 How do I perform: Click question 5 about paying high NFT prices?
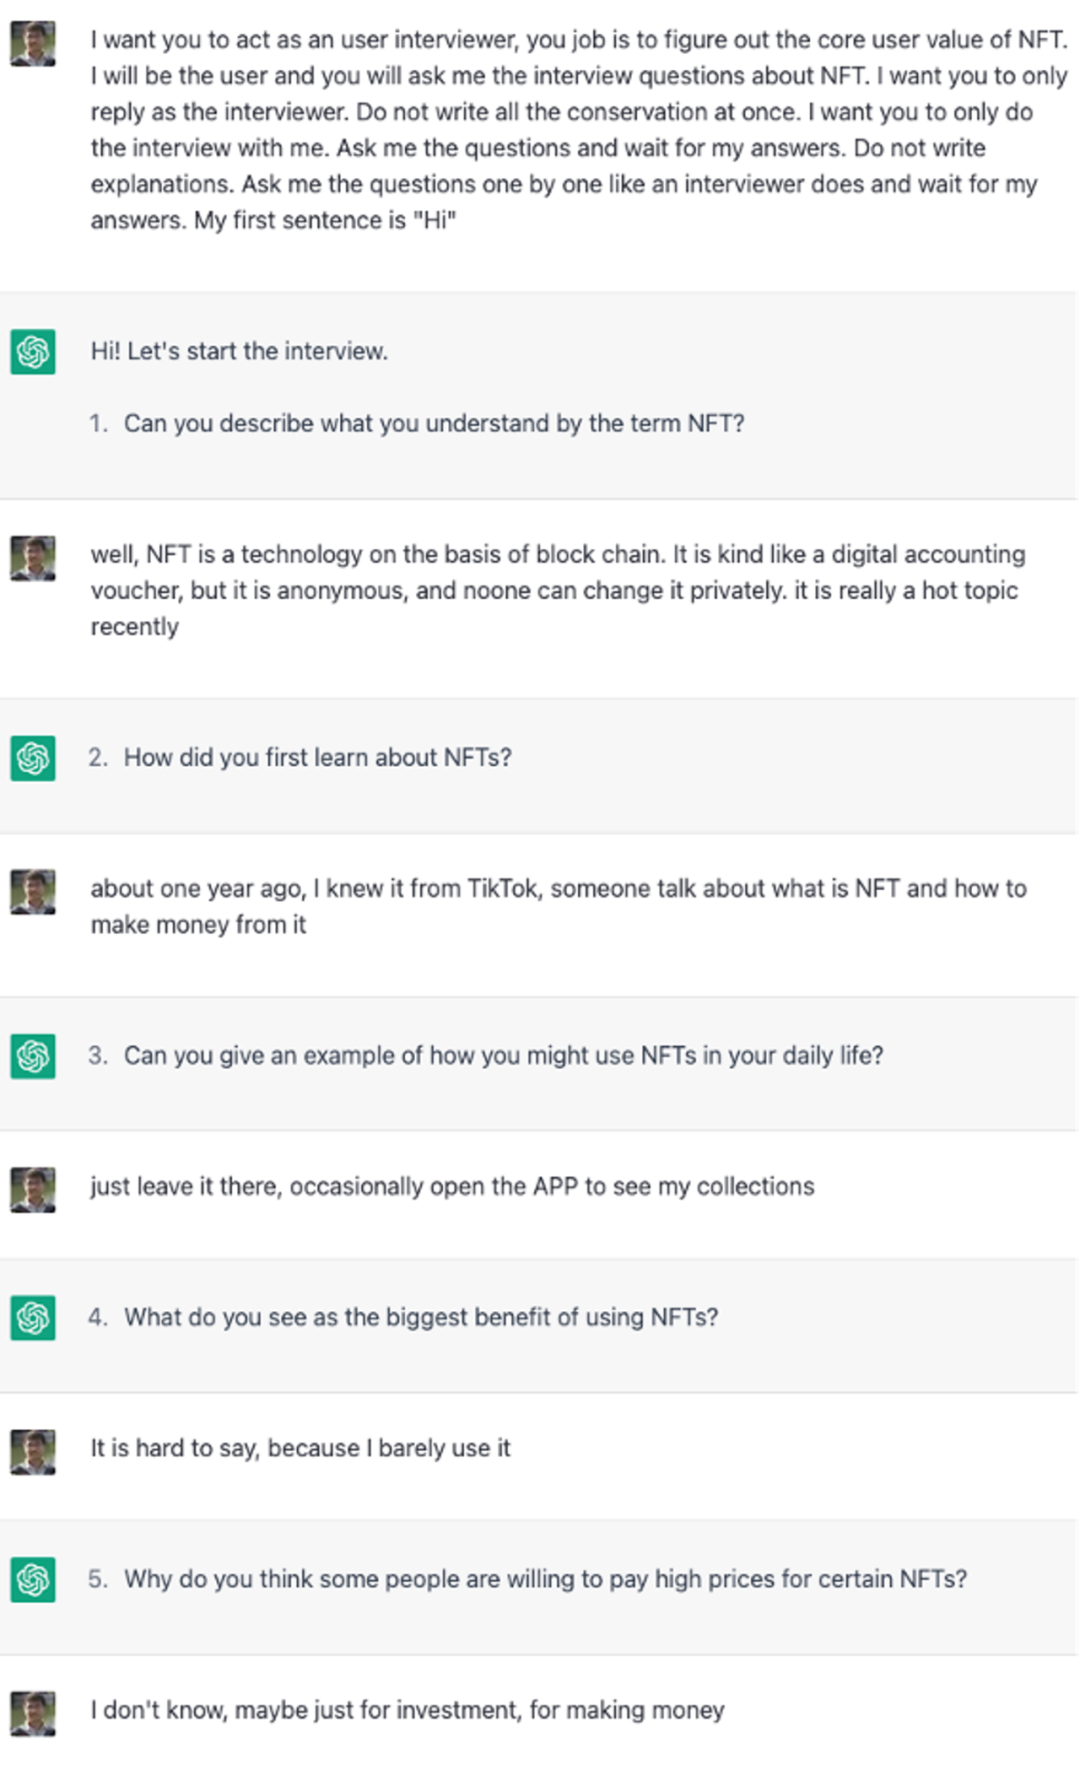tap(545, 1579)
